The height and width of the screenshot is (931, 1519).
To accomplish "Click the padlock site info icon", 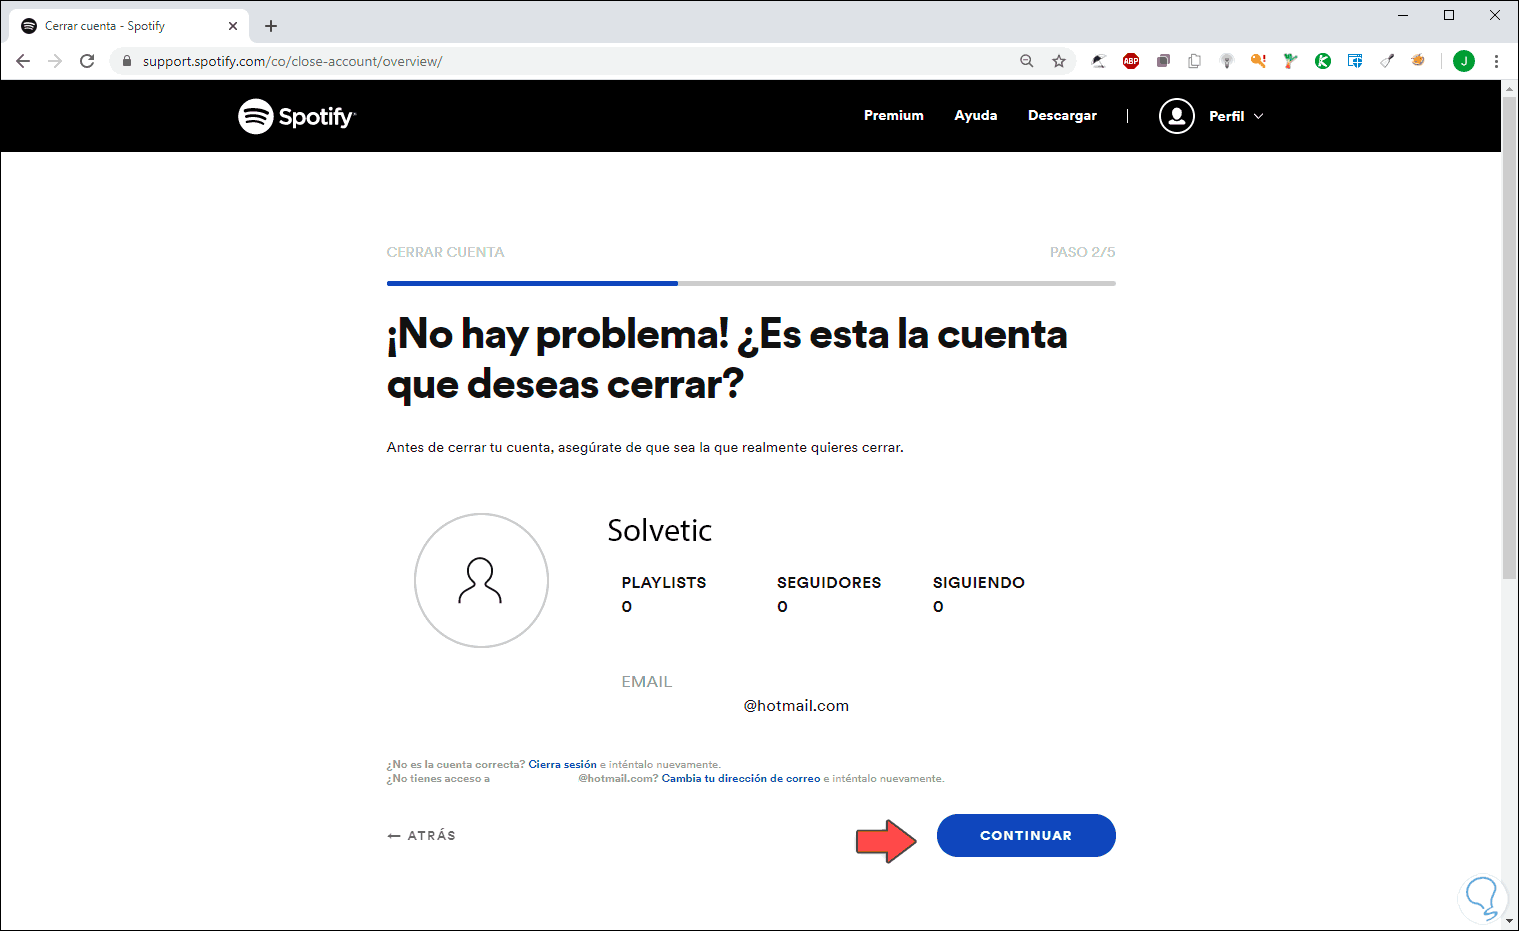I will tap(127, 61).
